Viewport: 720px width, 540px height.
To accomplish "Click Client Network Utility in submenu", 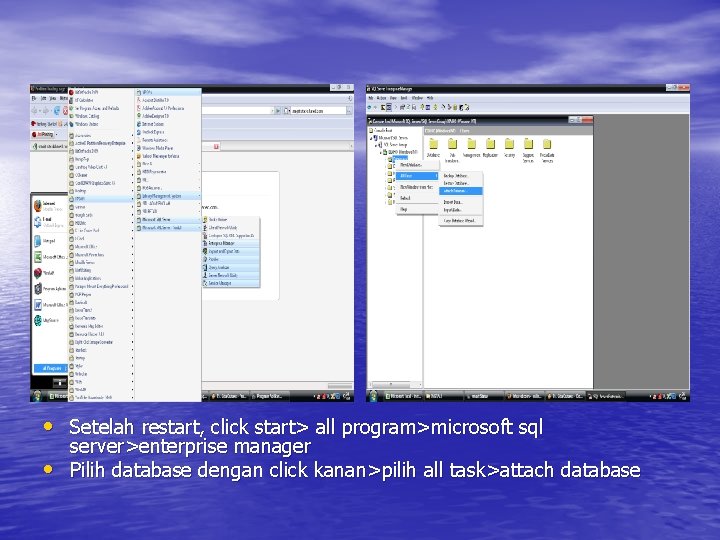I will coord(231,228).
